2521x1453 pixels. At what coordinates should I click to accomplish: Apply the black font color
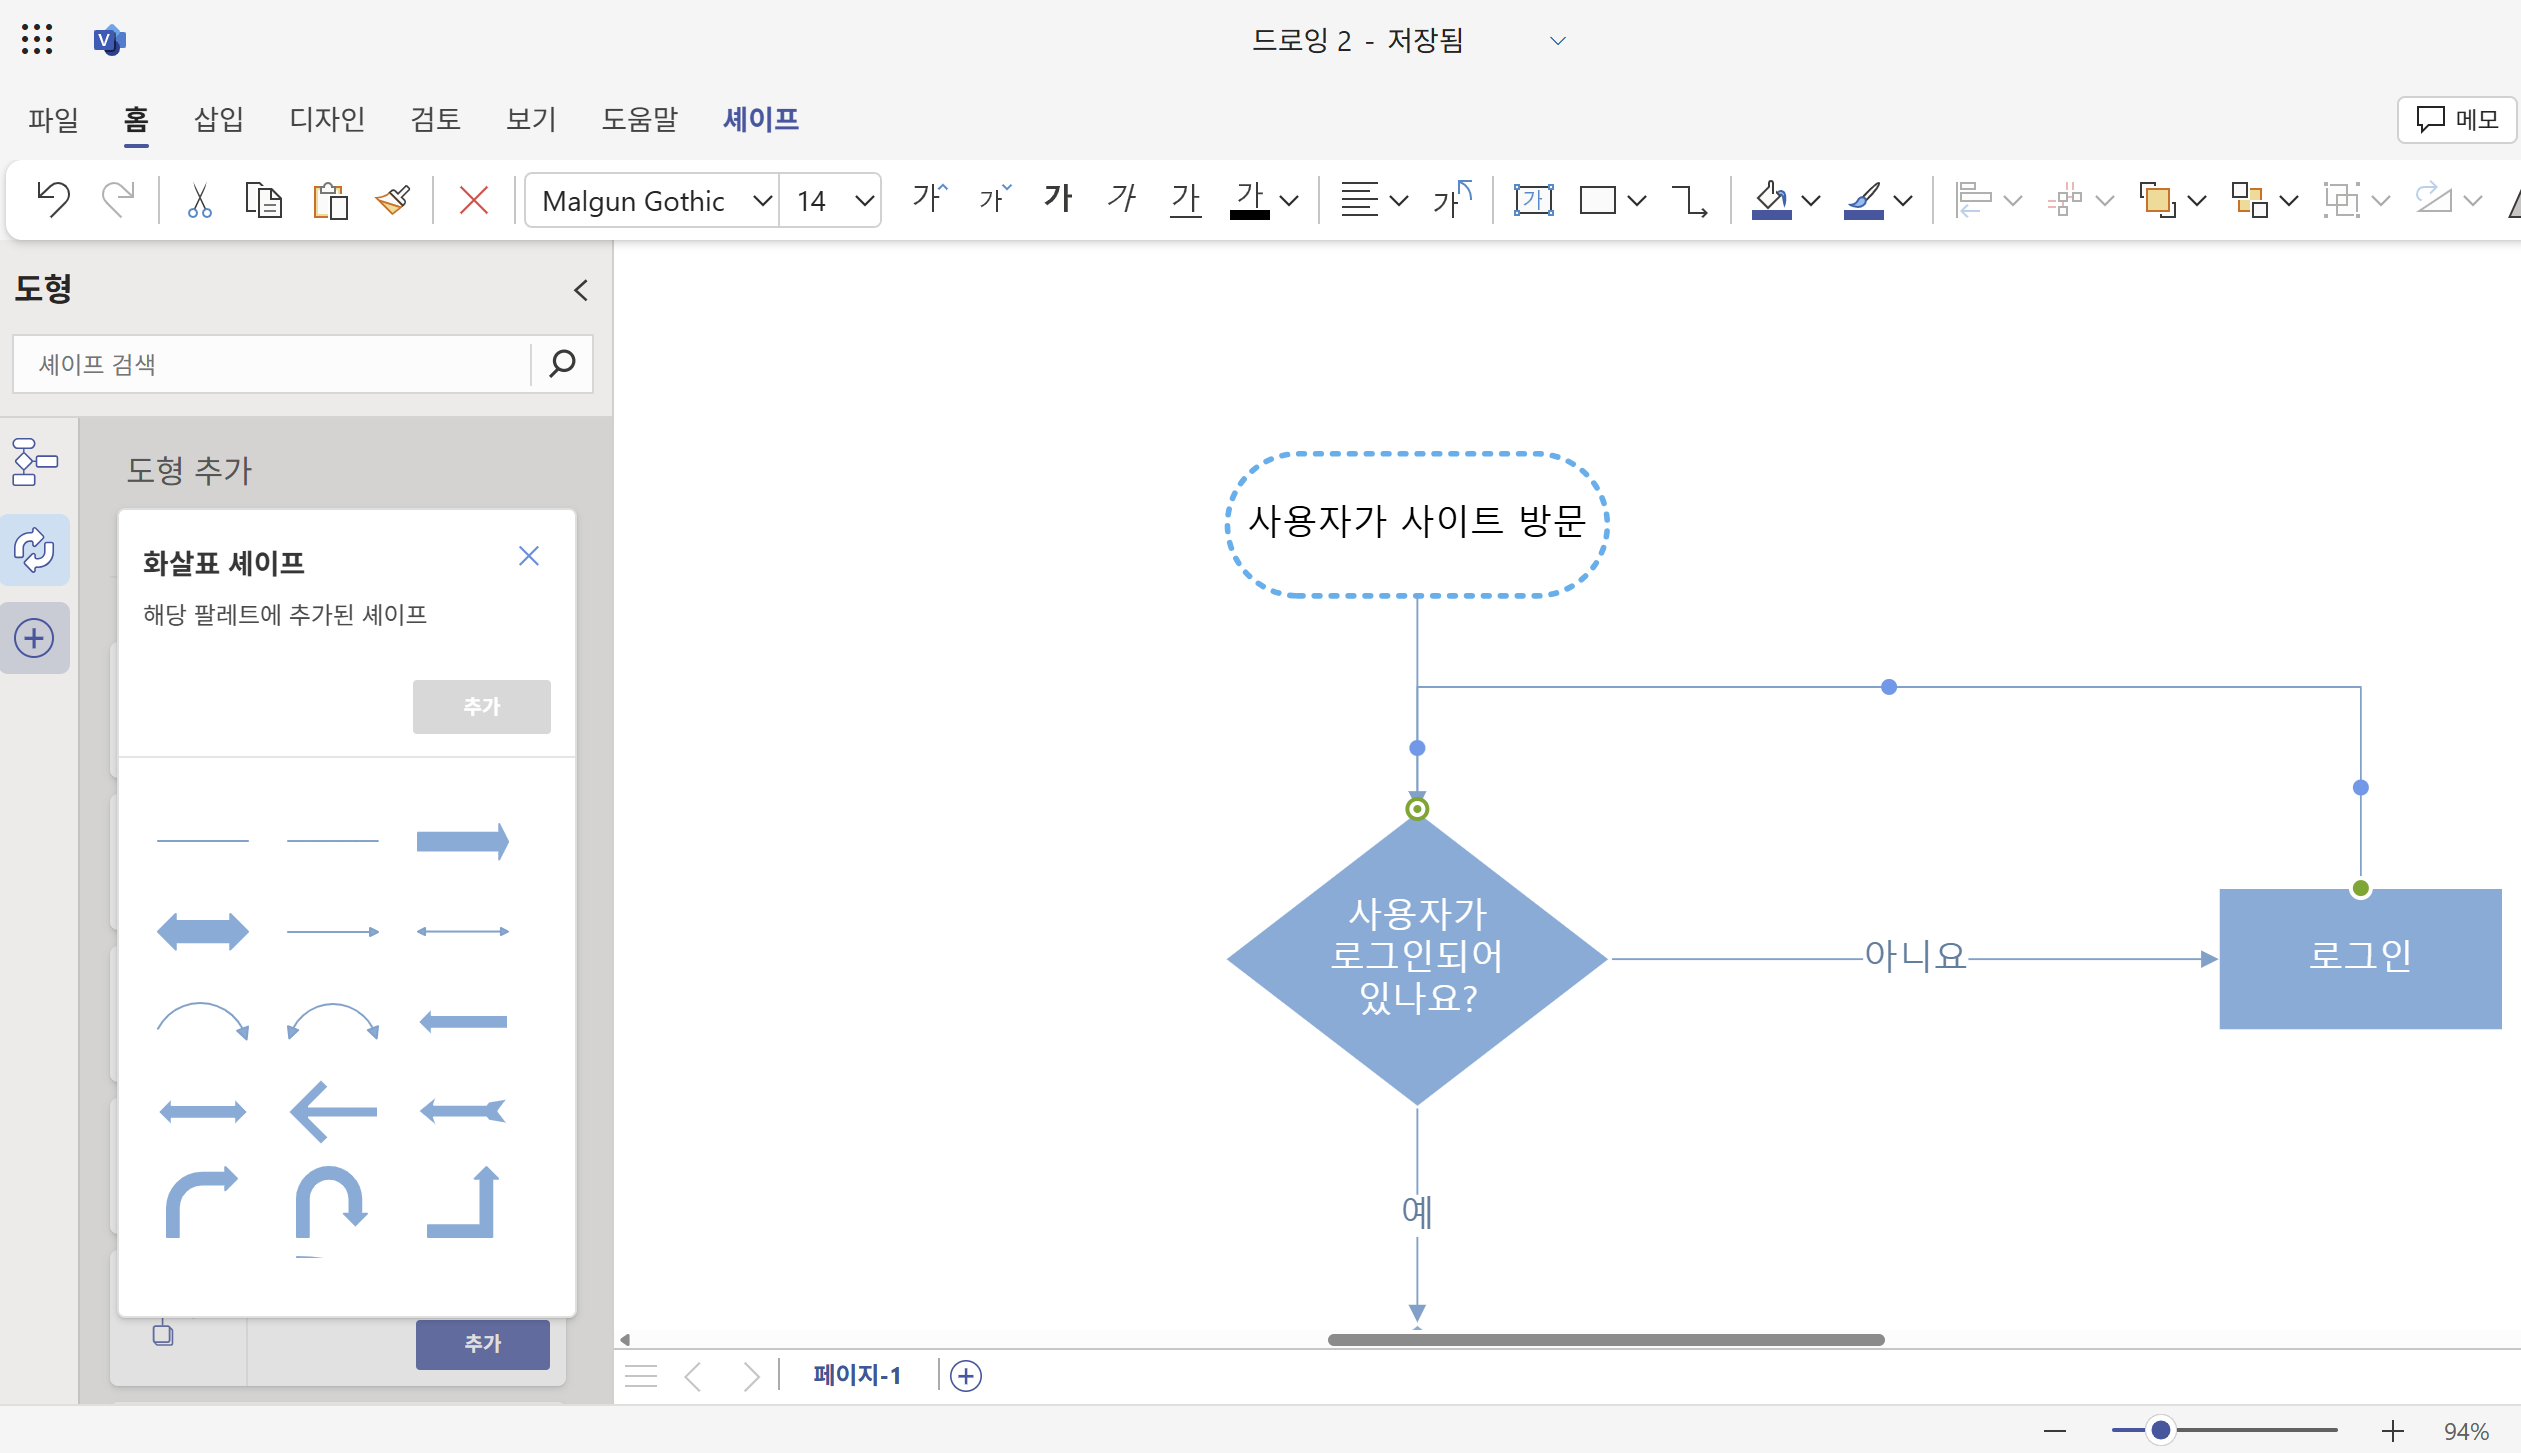[1250, 199]
